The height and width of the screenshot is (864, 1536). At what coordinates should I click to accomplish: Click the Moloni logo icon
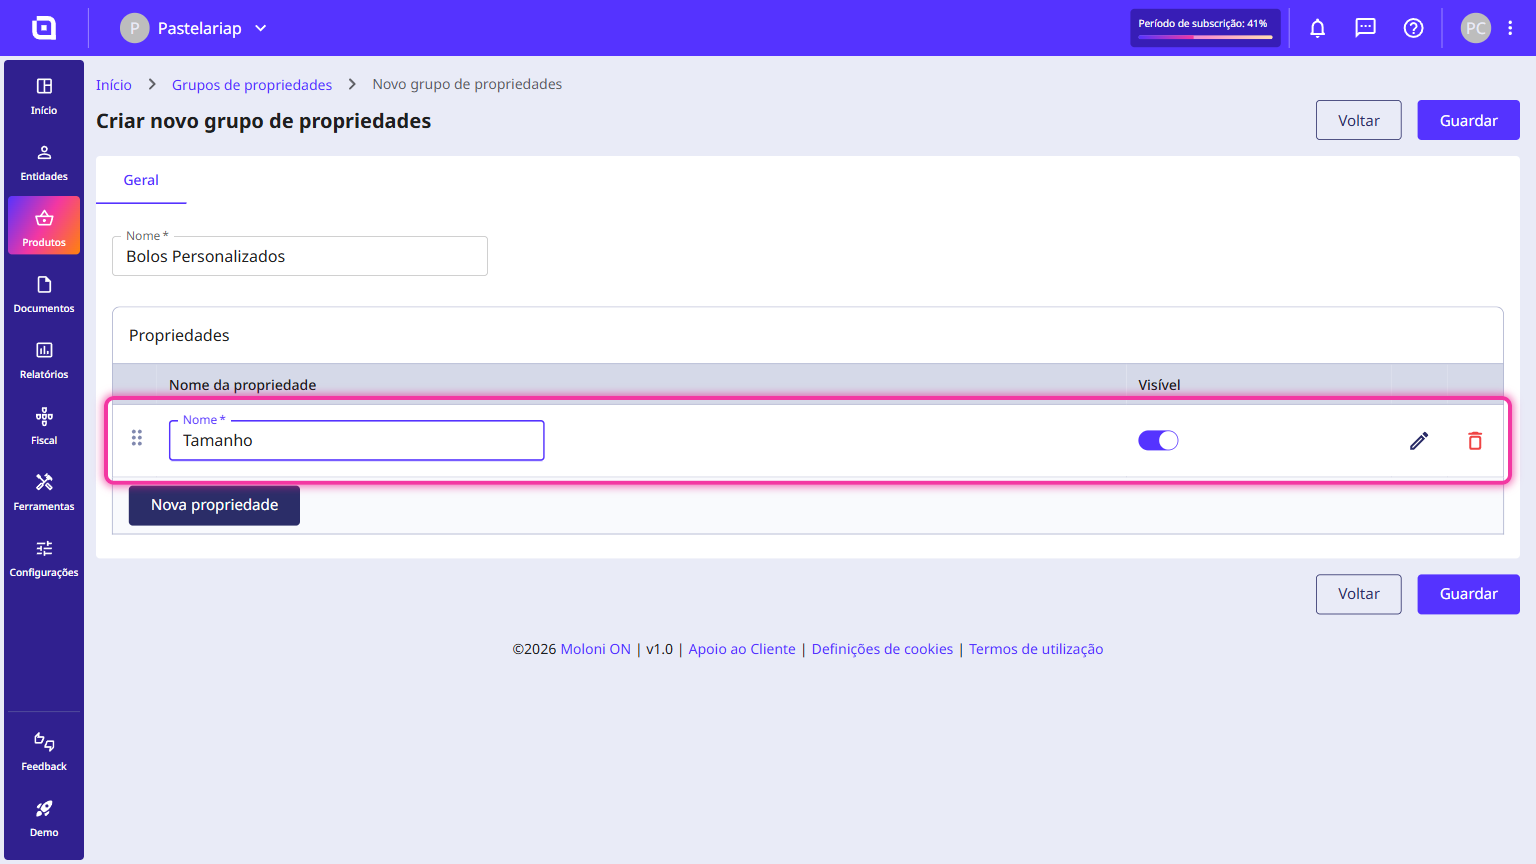44,28
